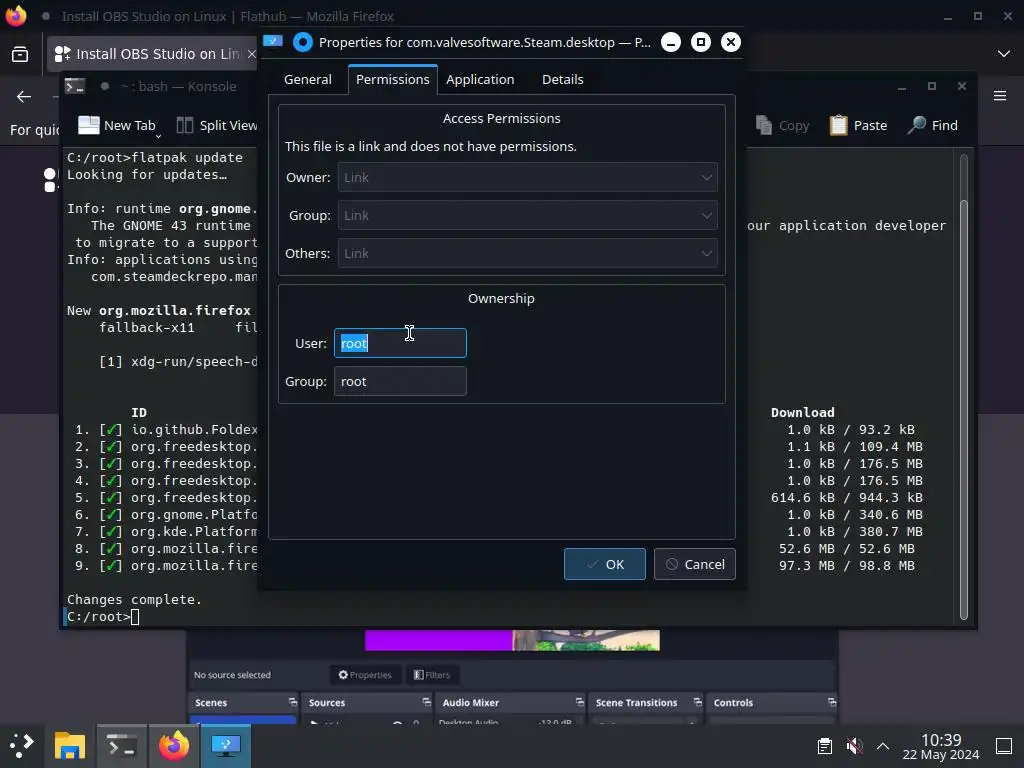The image size is (1024, 768).
Task: Pop out the OBS Controls dock
Action: 831,703
